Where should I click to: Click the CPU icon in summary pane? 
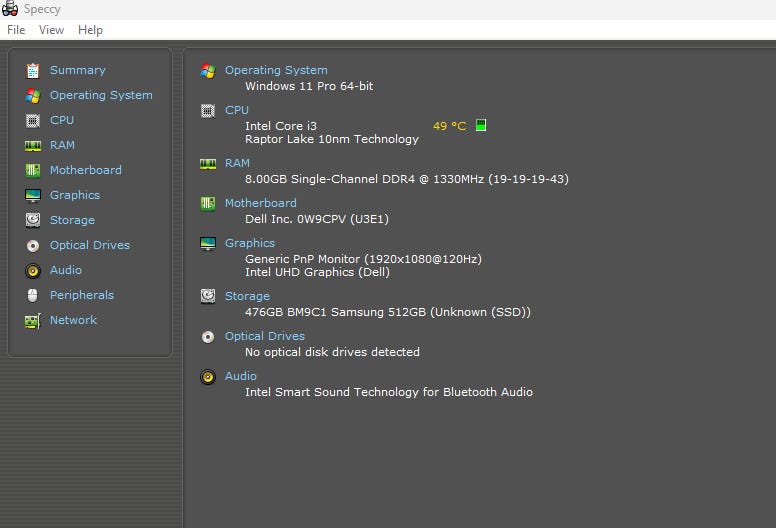(208, 111)
